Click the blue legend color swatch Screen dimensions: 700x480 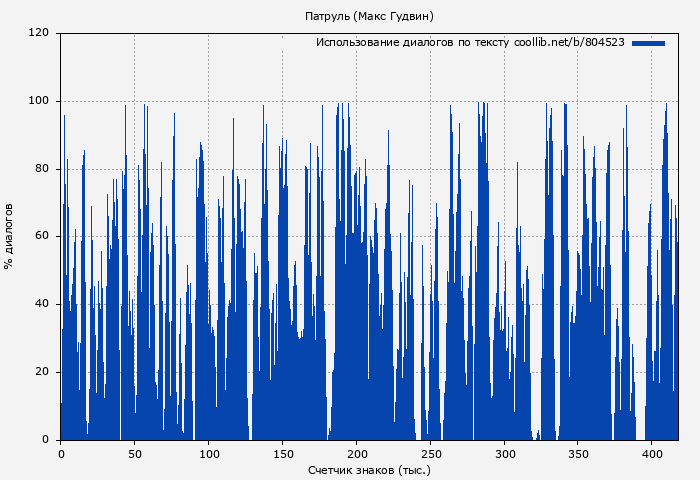click(x=648, y=43)
